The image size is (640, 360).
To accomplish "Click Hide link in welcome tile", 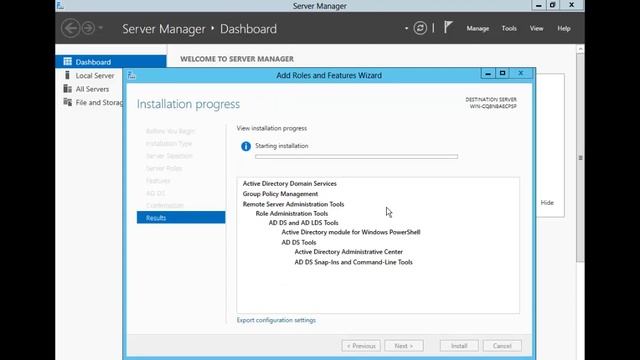I will (x=547, y=202).
